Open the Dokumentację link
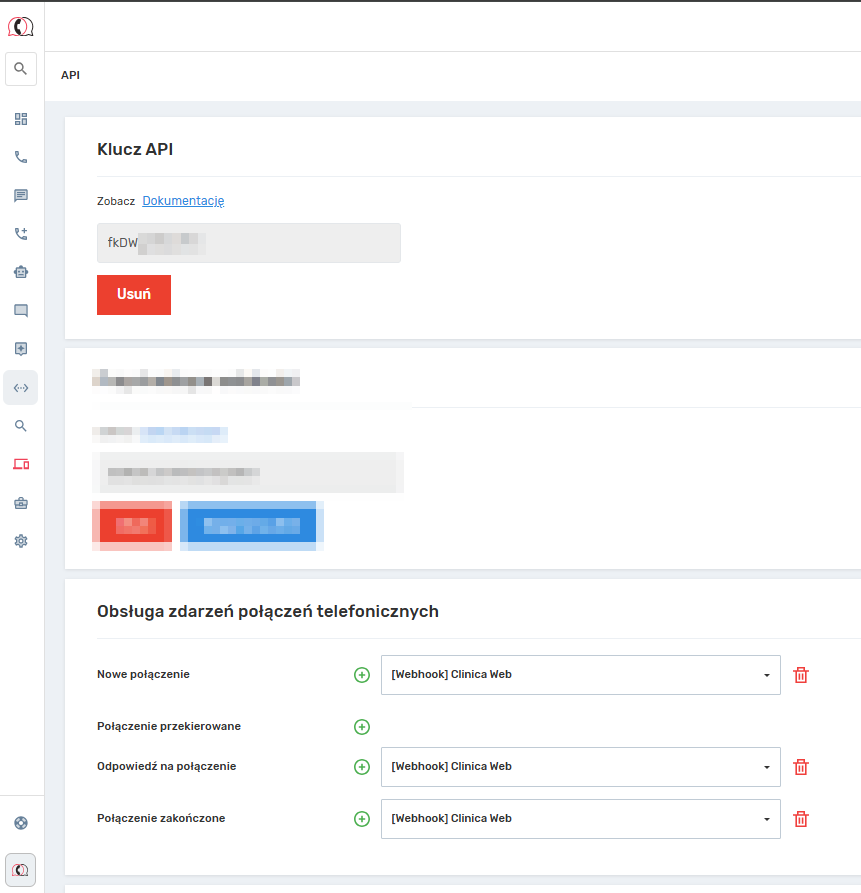Viewport: 861px width, 893px height. point(183,201)
